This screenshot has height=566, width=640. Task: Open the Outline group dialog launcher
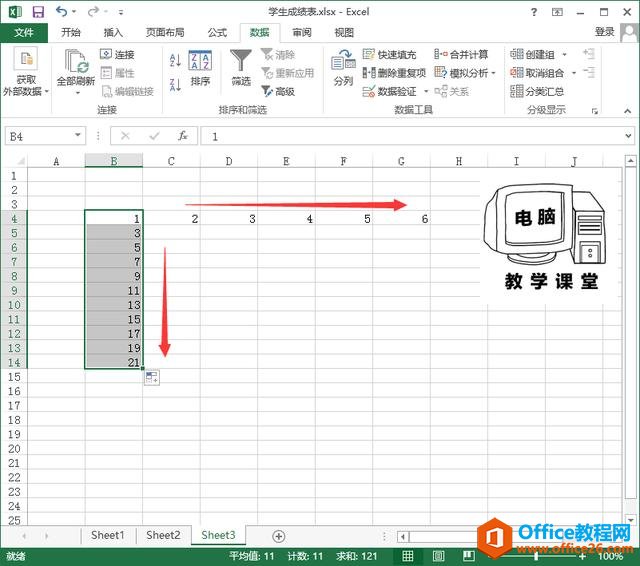click(x=595, y=111)
